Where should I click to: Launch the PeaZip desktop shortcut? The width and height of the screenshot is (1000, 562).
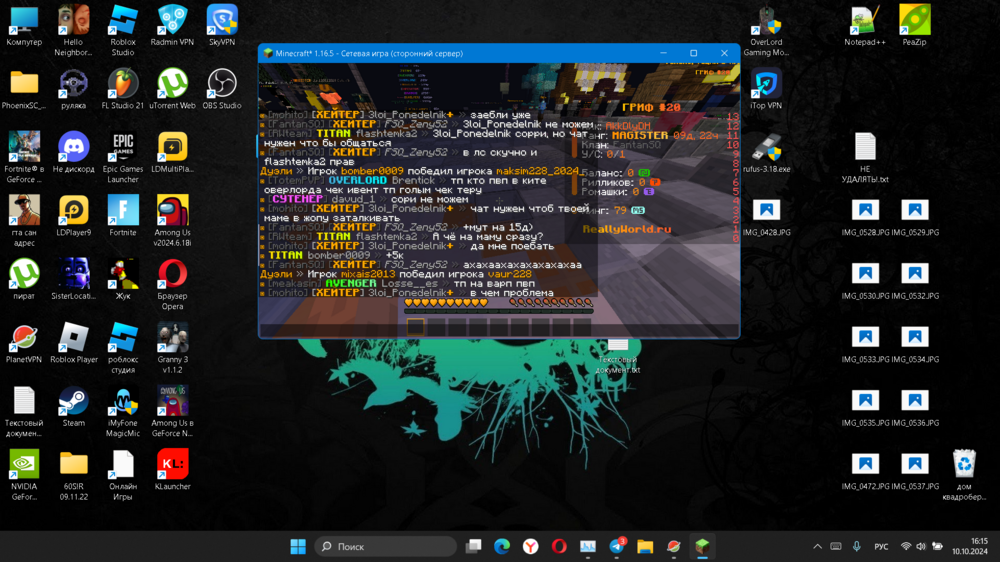[914, 26]
